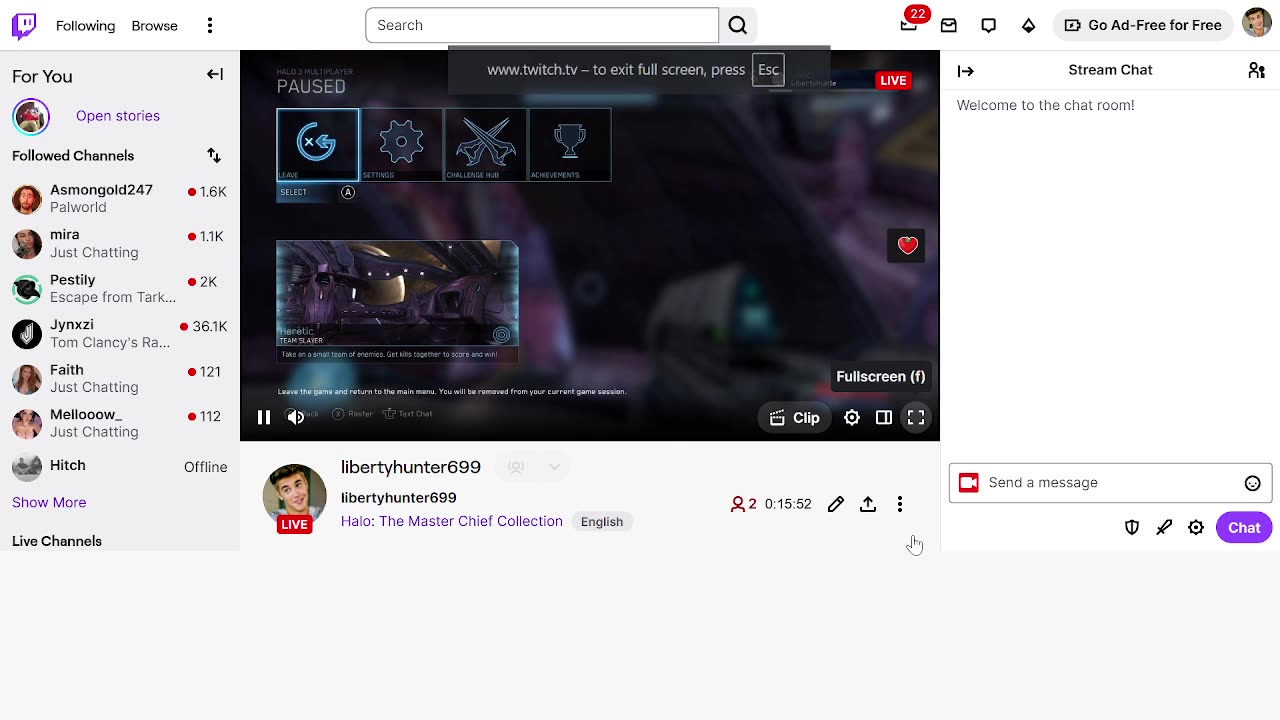The height and width of the screenshot is (720, 1280).
Task: Click the Clip button on player
Action: click(x=795, y=418)
